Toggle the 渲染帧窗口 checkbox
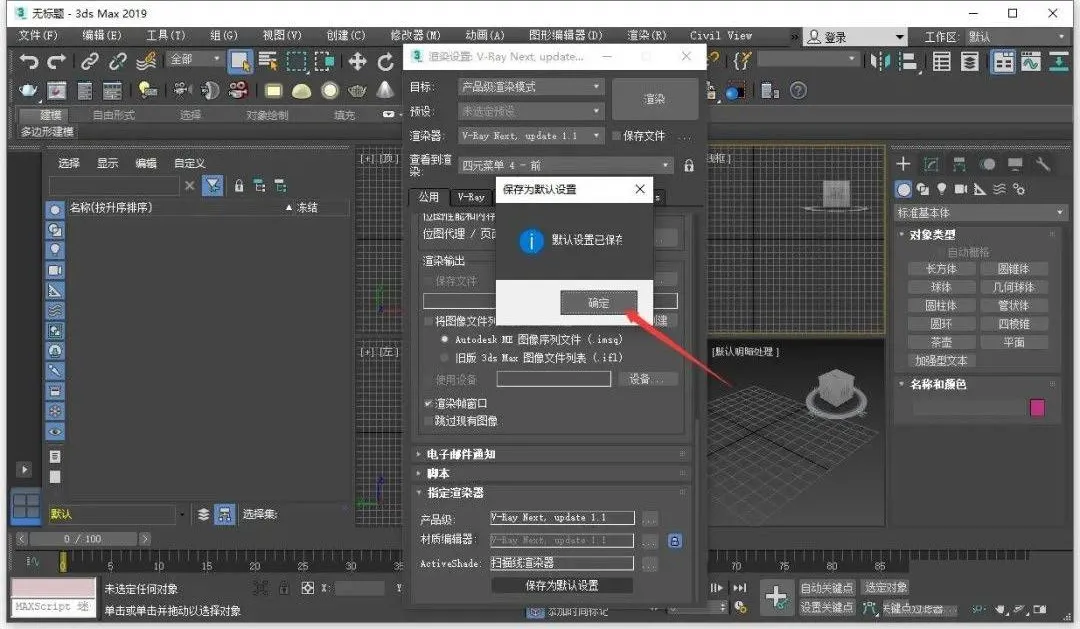Viewport: 1080px width, 629px height. tap(428, 404)
